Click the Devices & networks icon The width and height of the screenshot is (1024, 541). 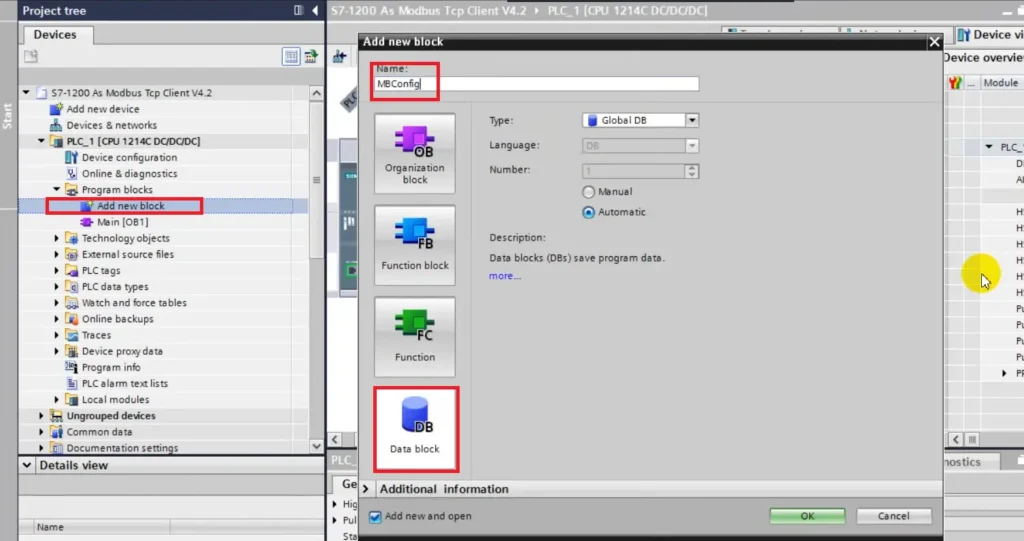(x=57, y=125)
